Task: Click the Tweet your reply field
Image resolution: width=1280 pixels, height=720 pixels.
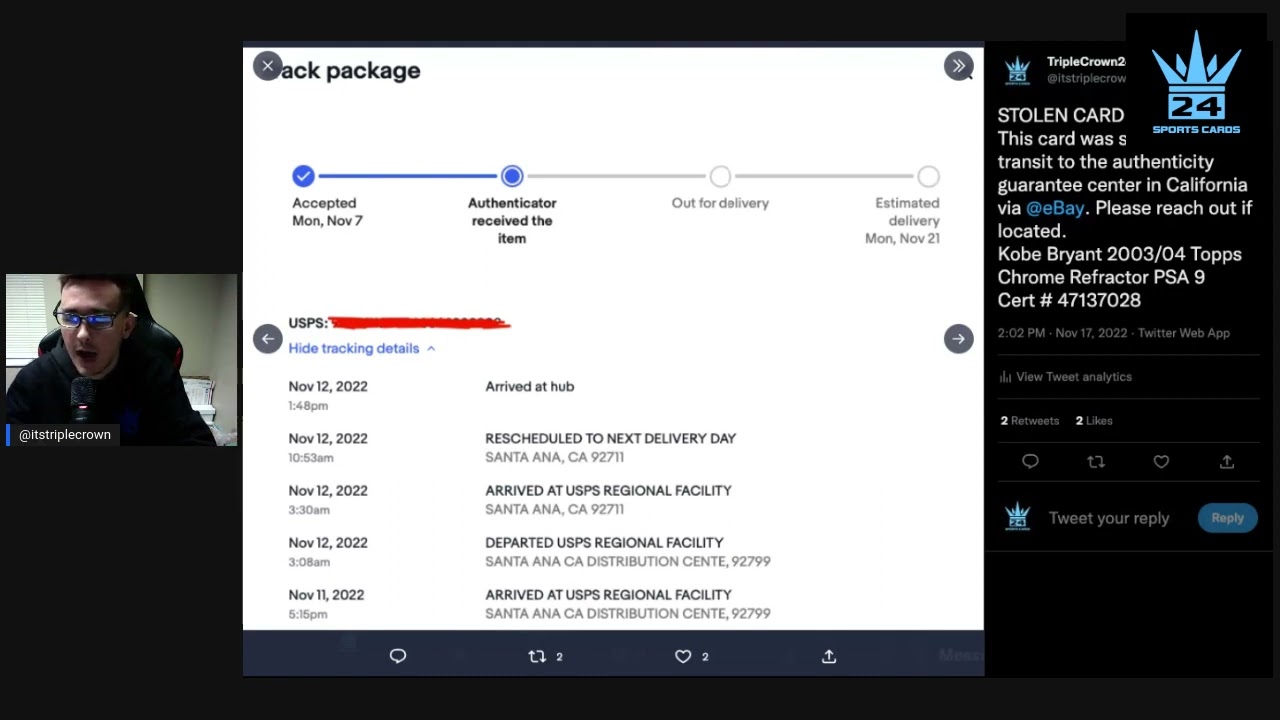Action: pos(1109,518)
